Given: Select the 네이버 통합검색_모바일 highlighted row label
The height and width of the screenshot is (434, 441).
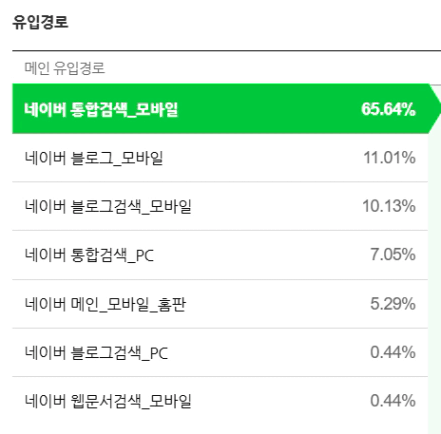Looking at the screenshot, I should (x=101, y=109).
